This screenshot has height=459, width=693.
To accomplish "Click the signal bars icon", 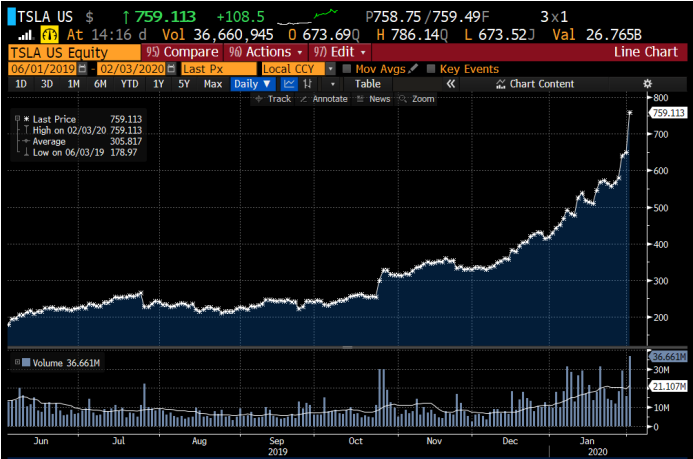I will pos(25,35).
